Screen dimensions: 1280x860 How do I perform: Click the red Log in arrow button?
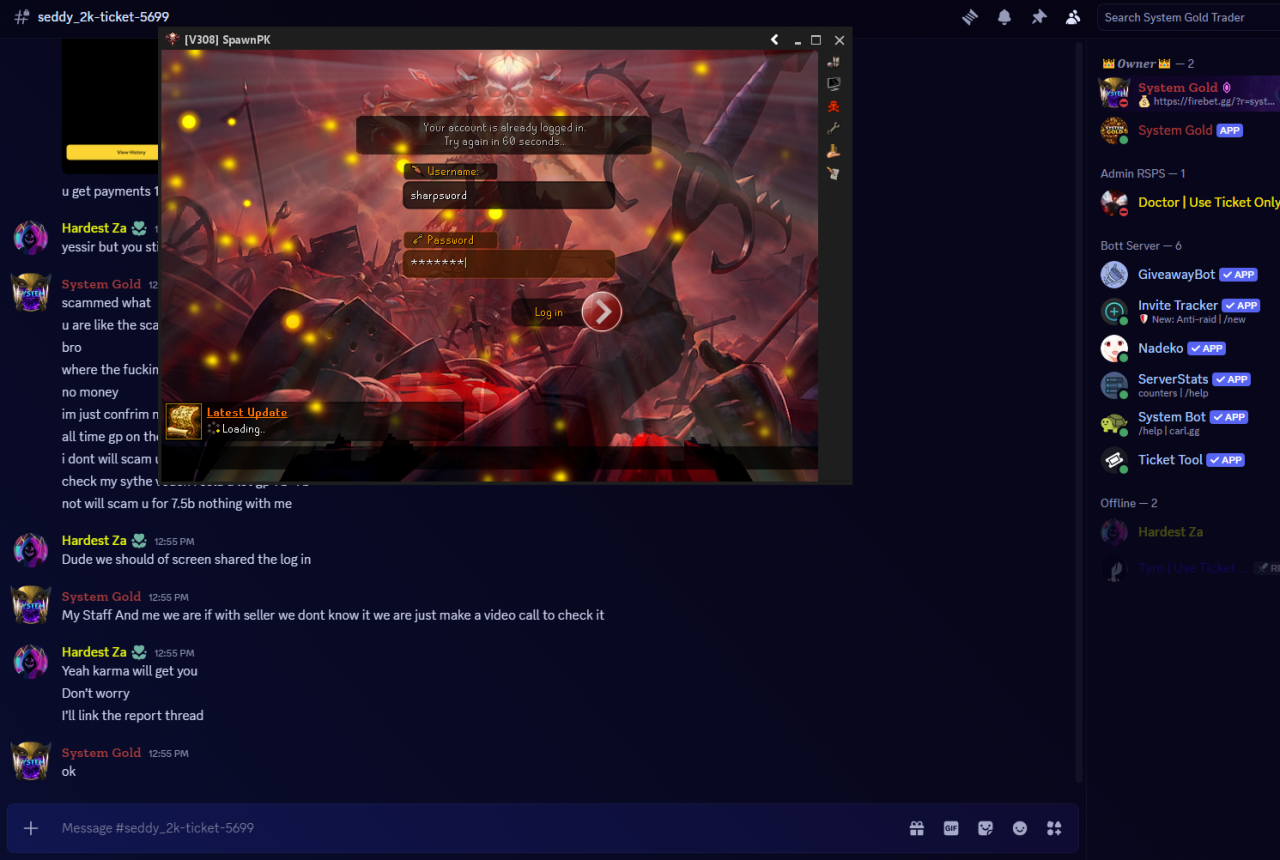point(602,312)
